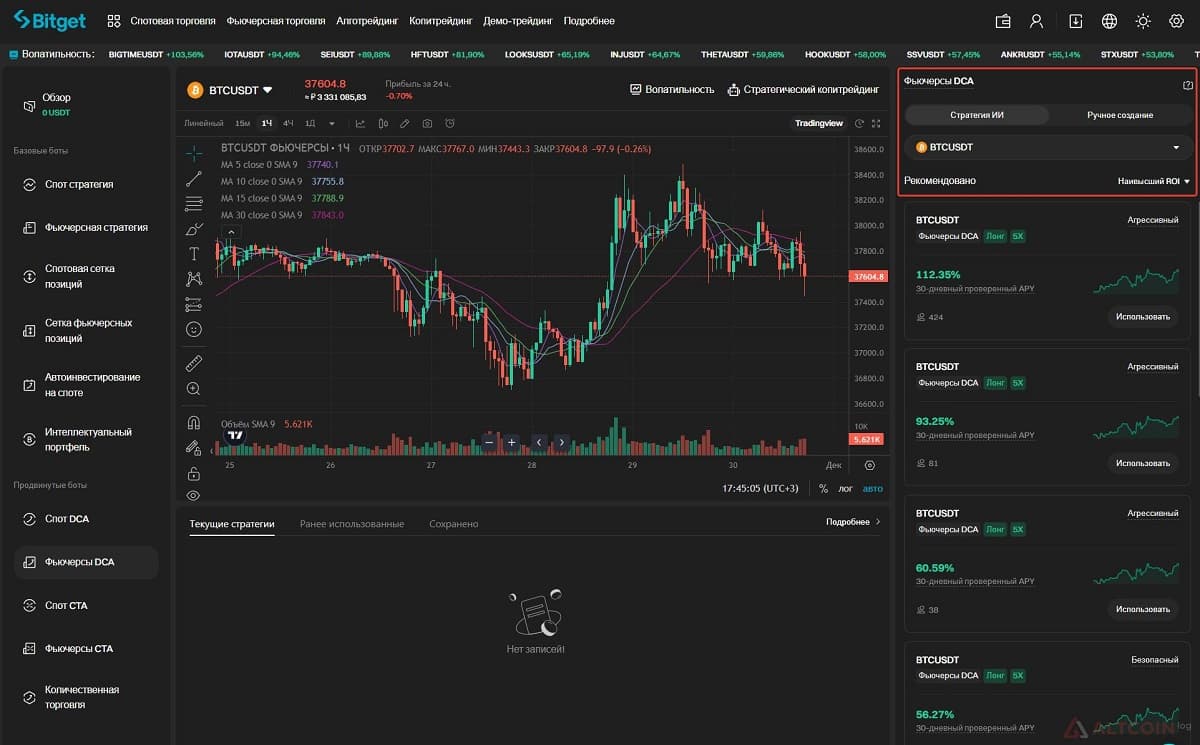Viewport: 1200px width, 745px height.
Task: Click Использовать for 93.25% strategy
Action: coord(1143,463)
